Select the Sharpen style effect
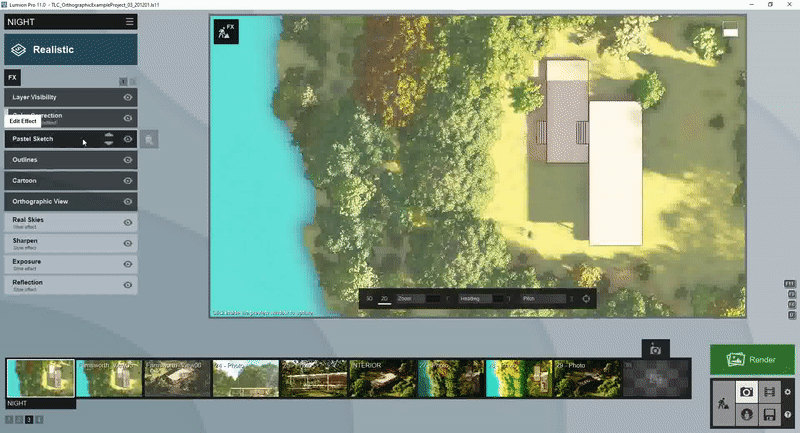800x433 pixels. [x=71, y=244]
